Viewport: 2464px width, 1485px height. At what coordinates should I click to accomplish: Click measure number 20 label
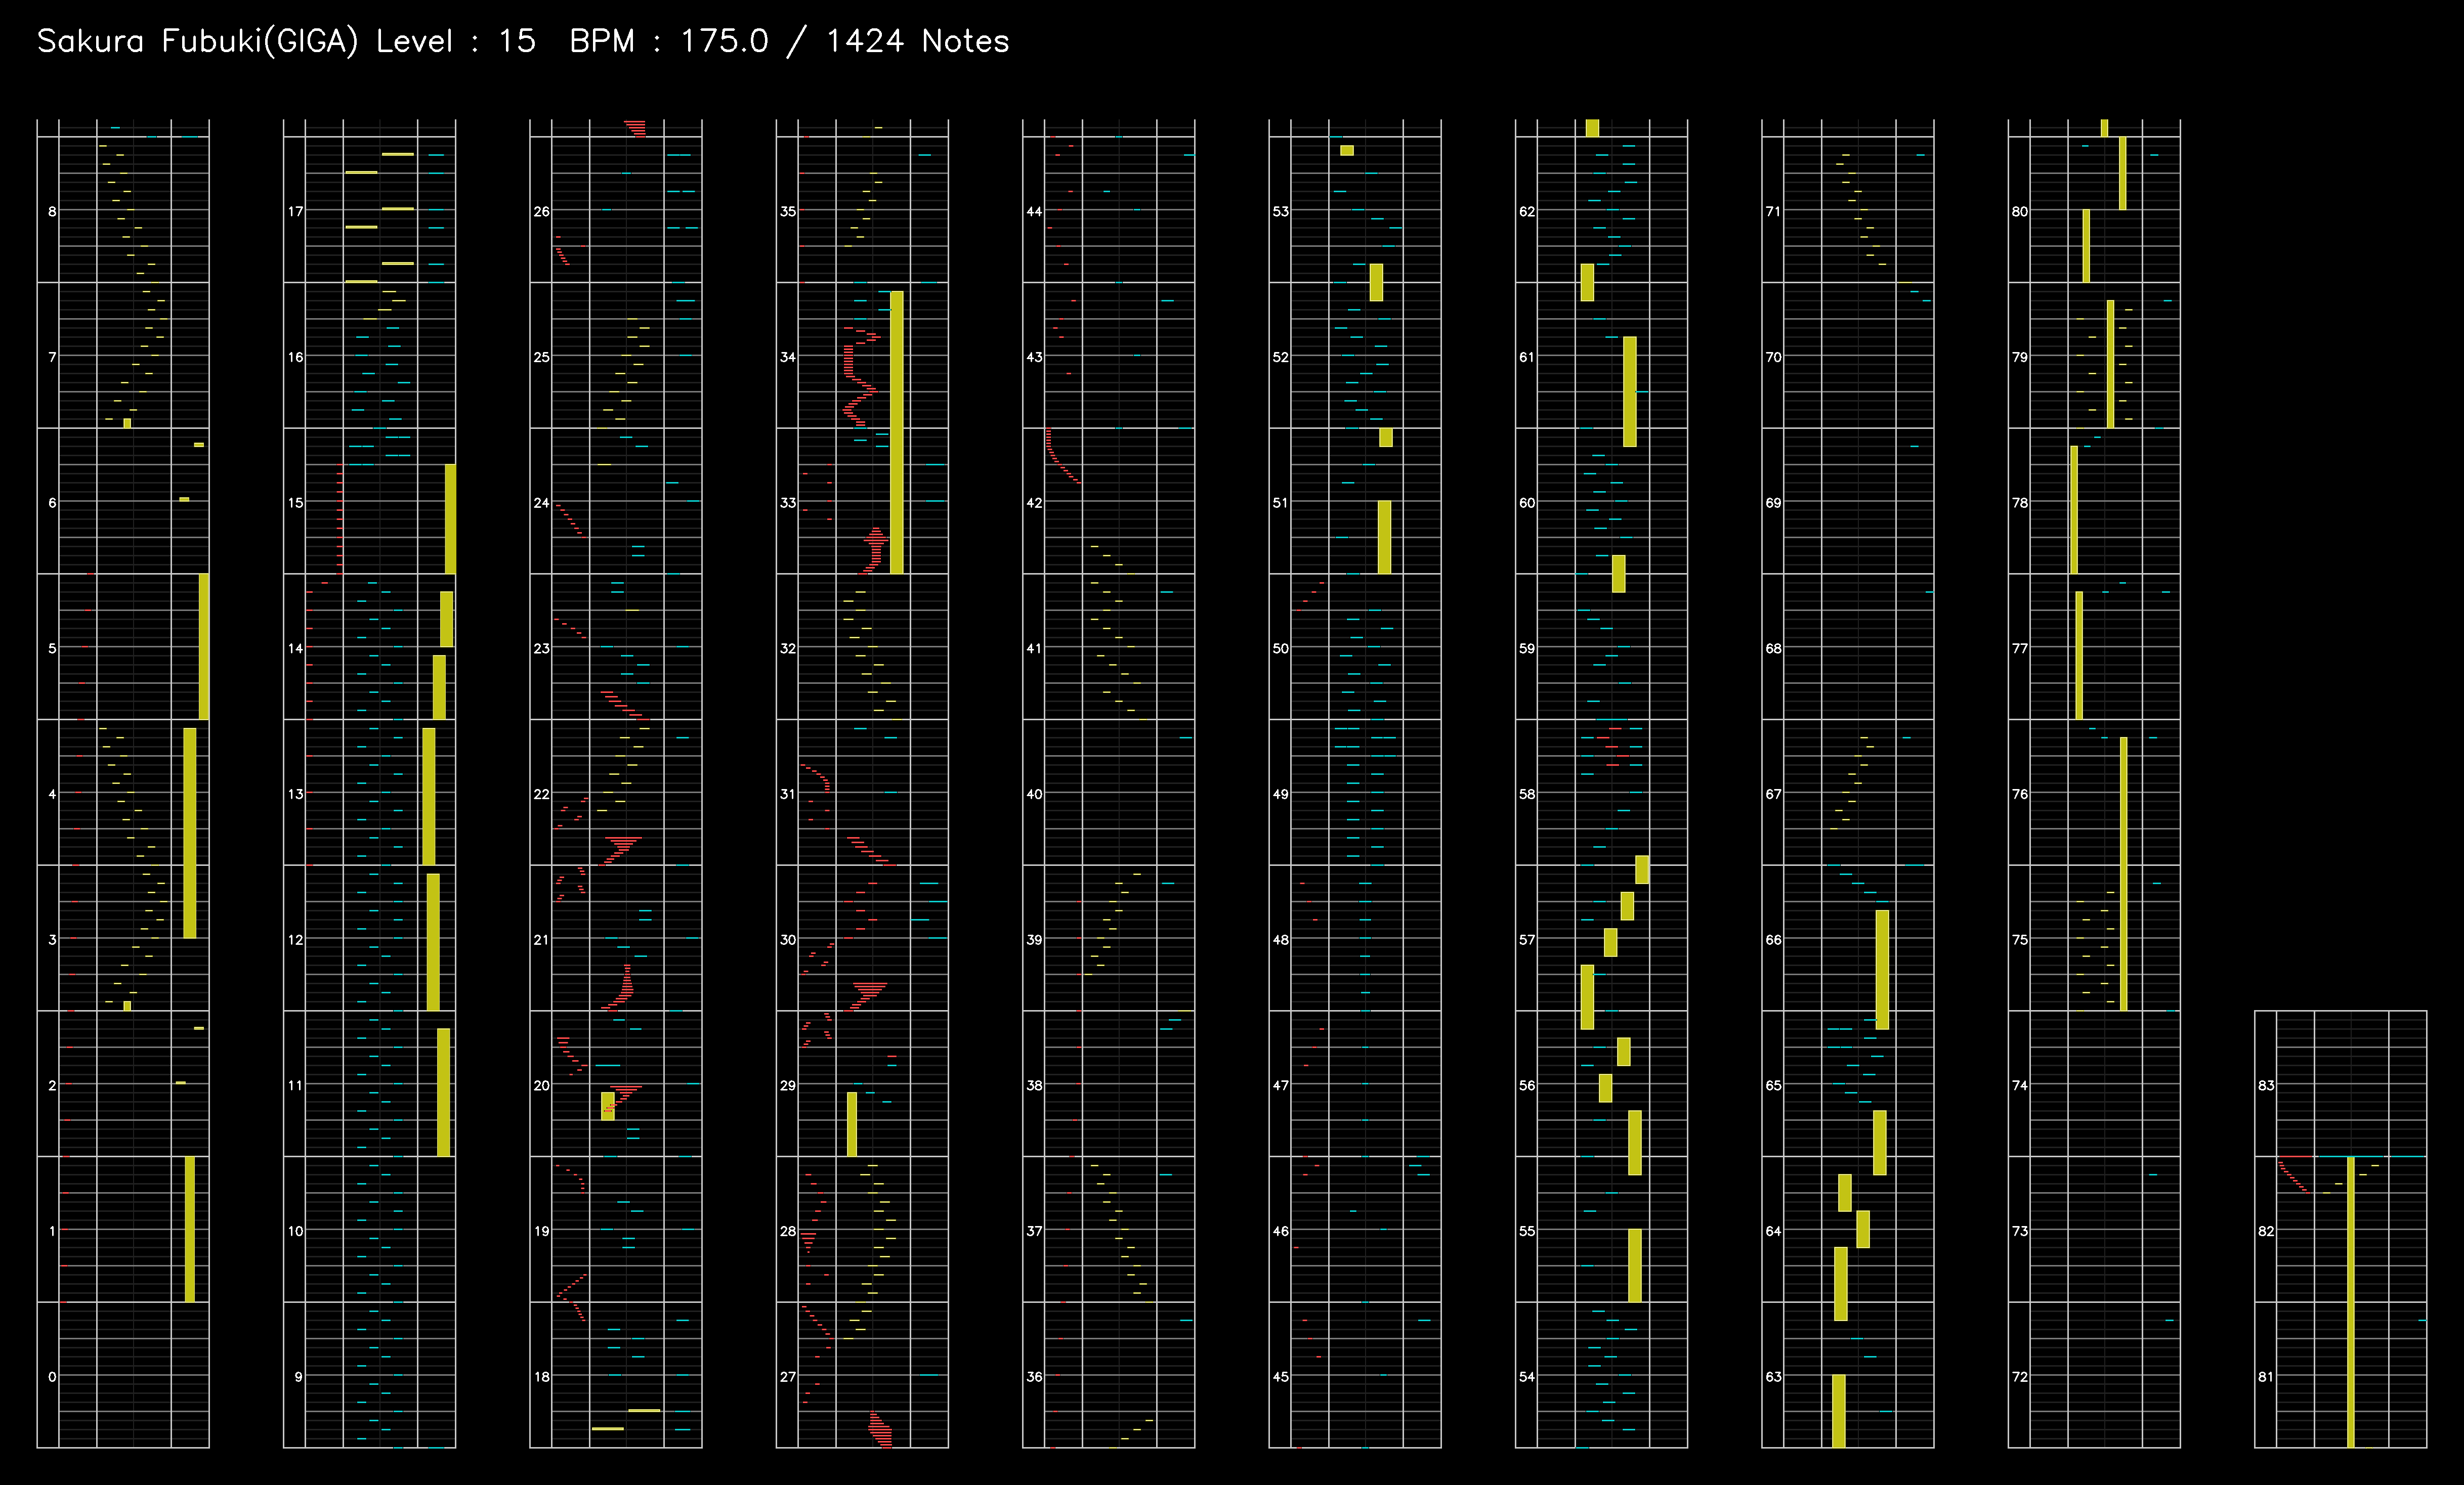pos(541,1085)
